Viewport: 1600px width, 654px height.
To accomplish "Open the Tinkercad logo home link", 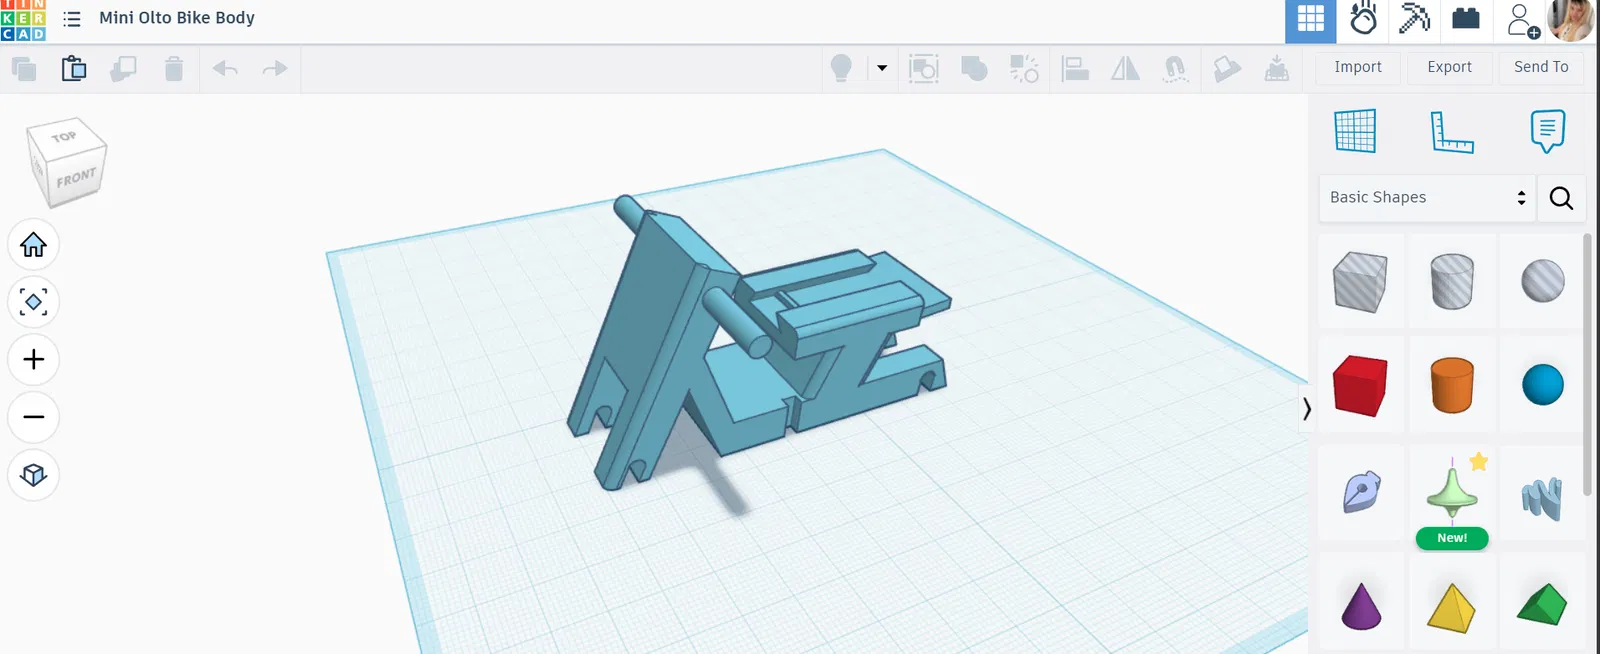I will point(23,20).
